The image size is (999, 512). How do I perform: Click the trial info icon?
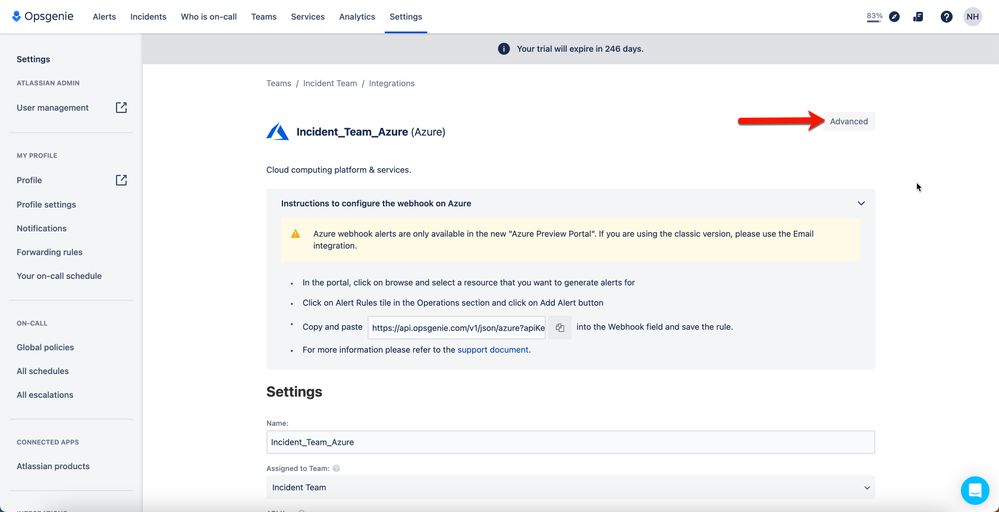pos(503,48)
